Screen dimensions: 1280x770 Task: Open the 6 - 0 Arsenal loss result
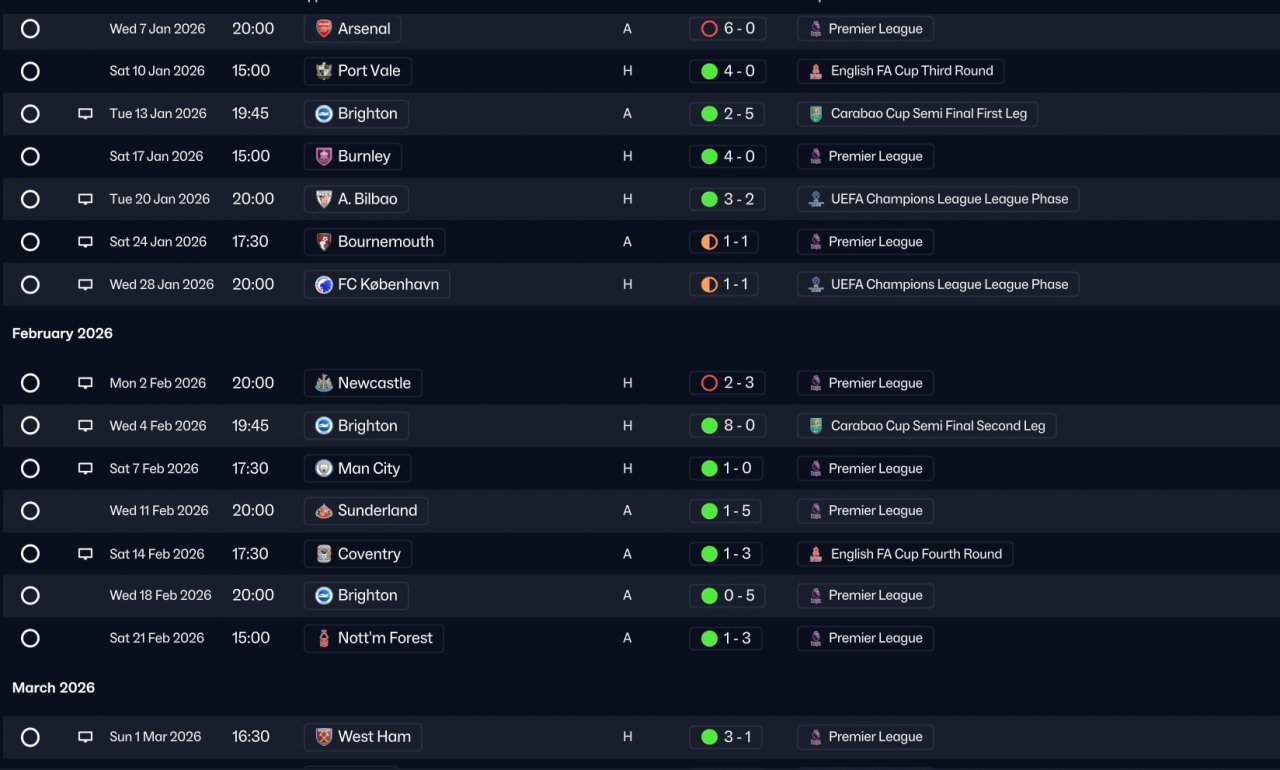click(728, 29)
